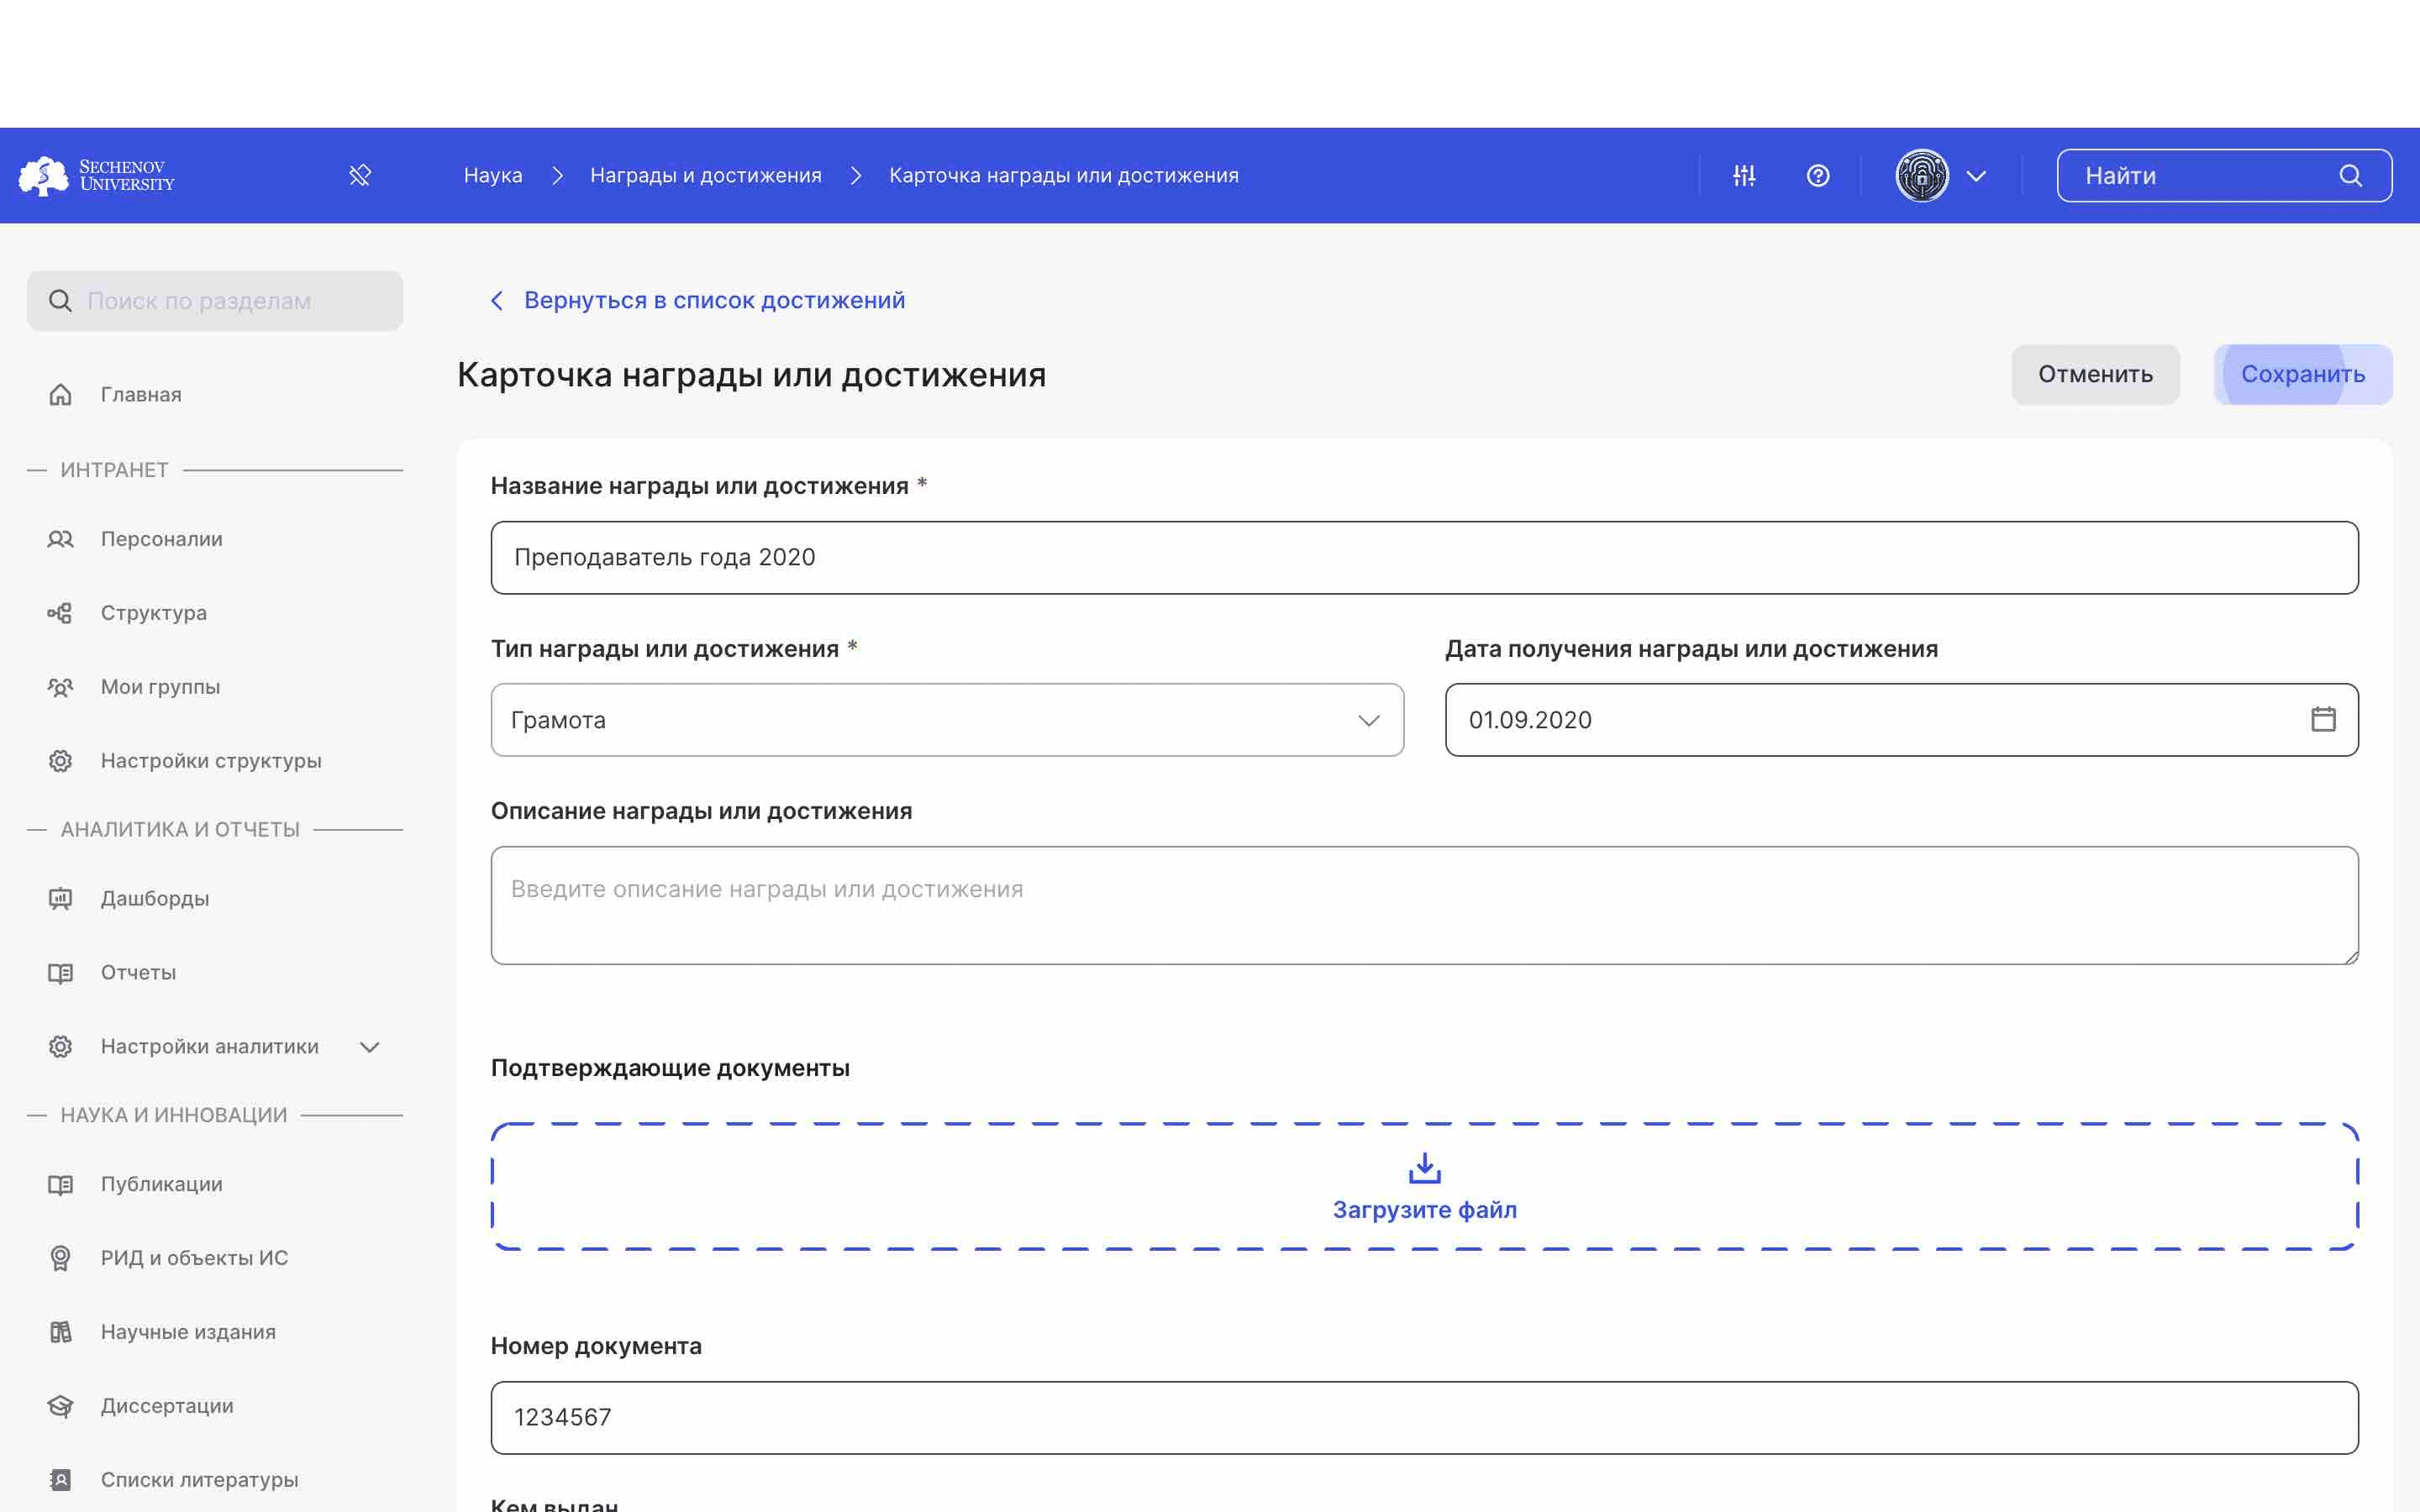Viewport: 2420px width, 1512px height.
Task: Вернуться в список достижений link
Action: 714,301
